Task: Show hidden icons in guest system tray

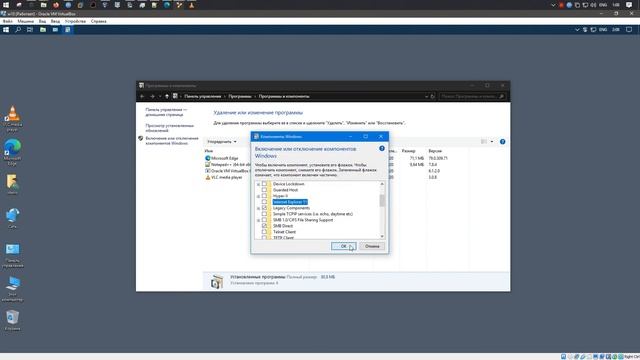Action: (x=577, y=29)
